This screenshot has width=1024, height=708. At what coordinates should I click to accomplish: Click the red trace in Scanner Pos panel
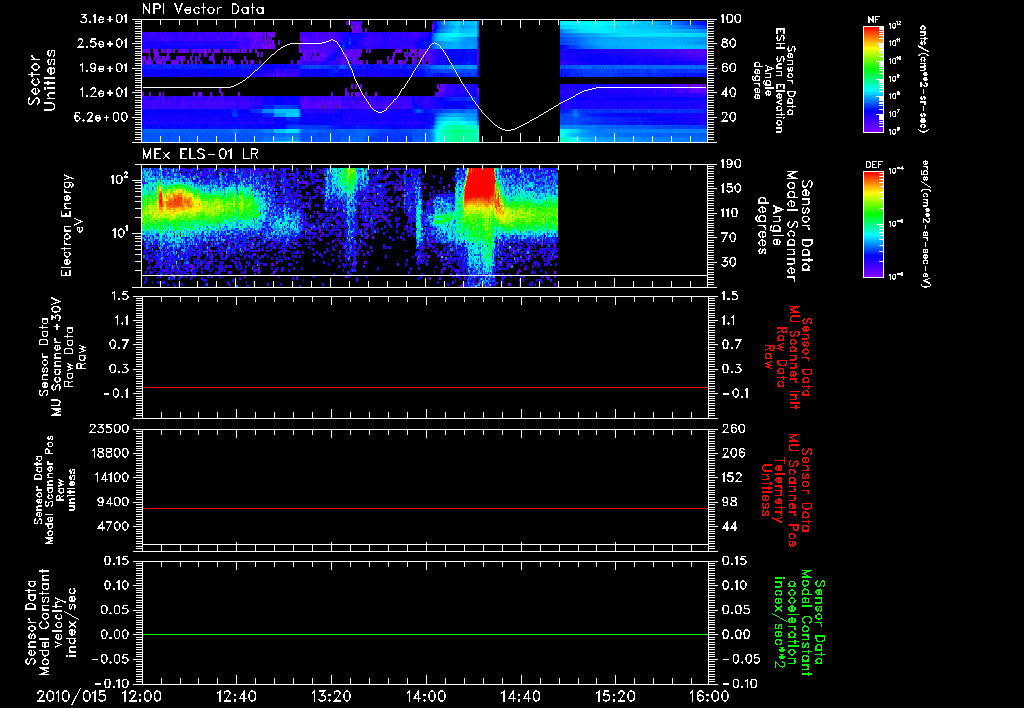(x=425, y=508)
